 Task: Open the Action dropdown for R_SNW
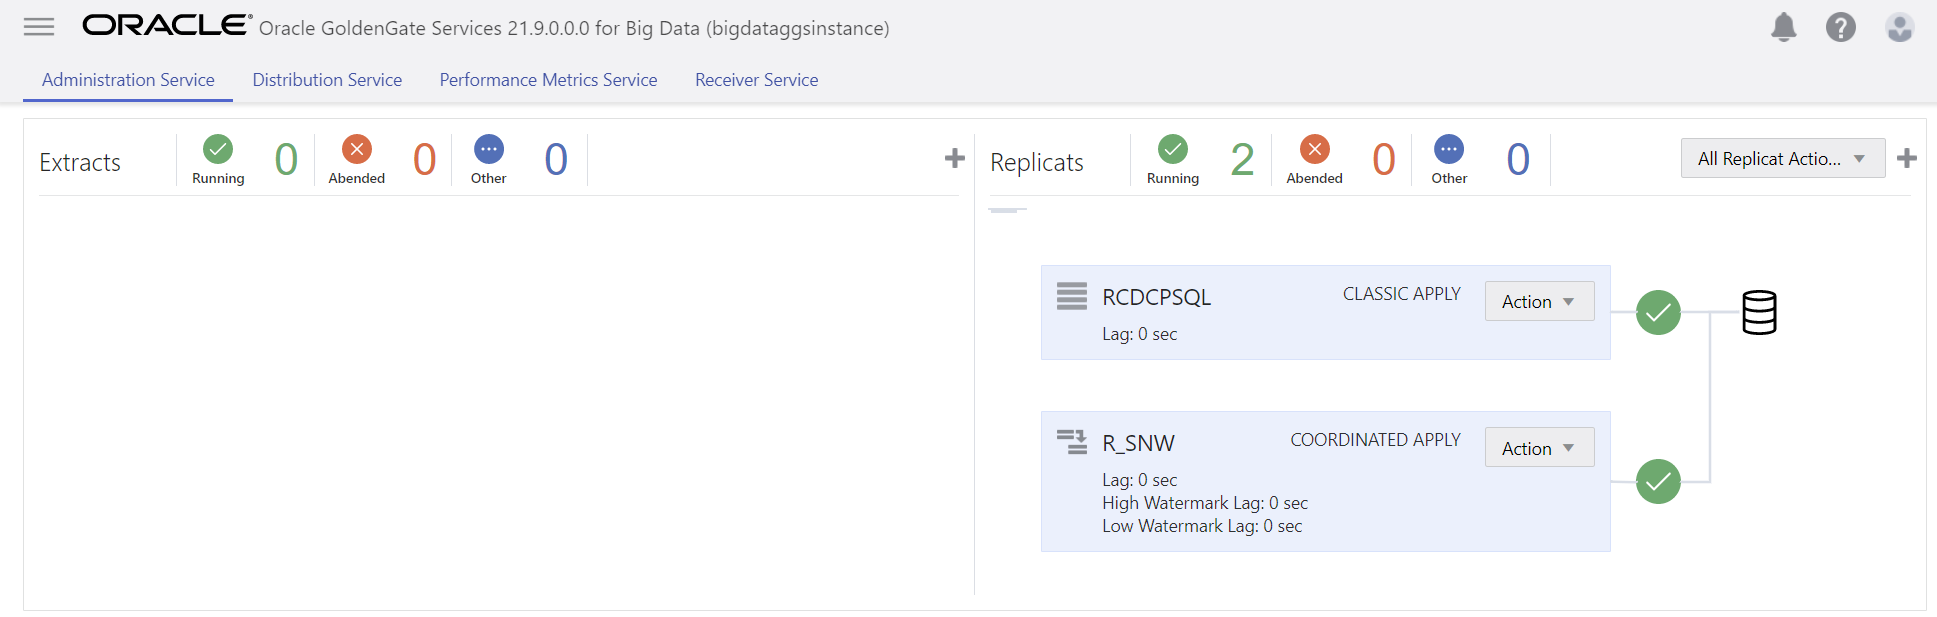(x=1539, y=448)
